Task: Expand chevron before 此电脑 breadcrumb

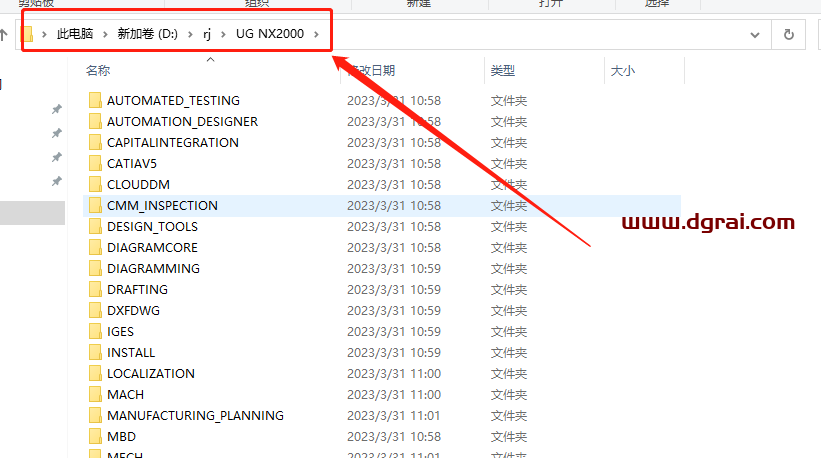Action: [45, 35]
